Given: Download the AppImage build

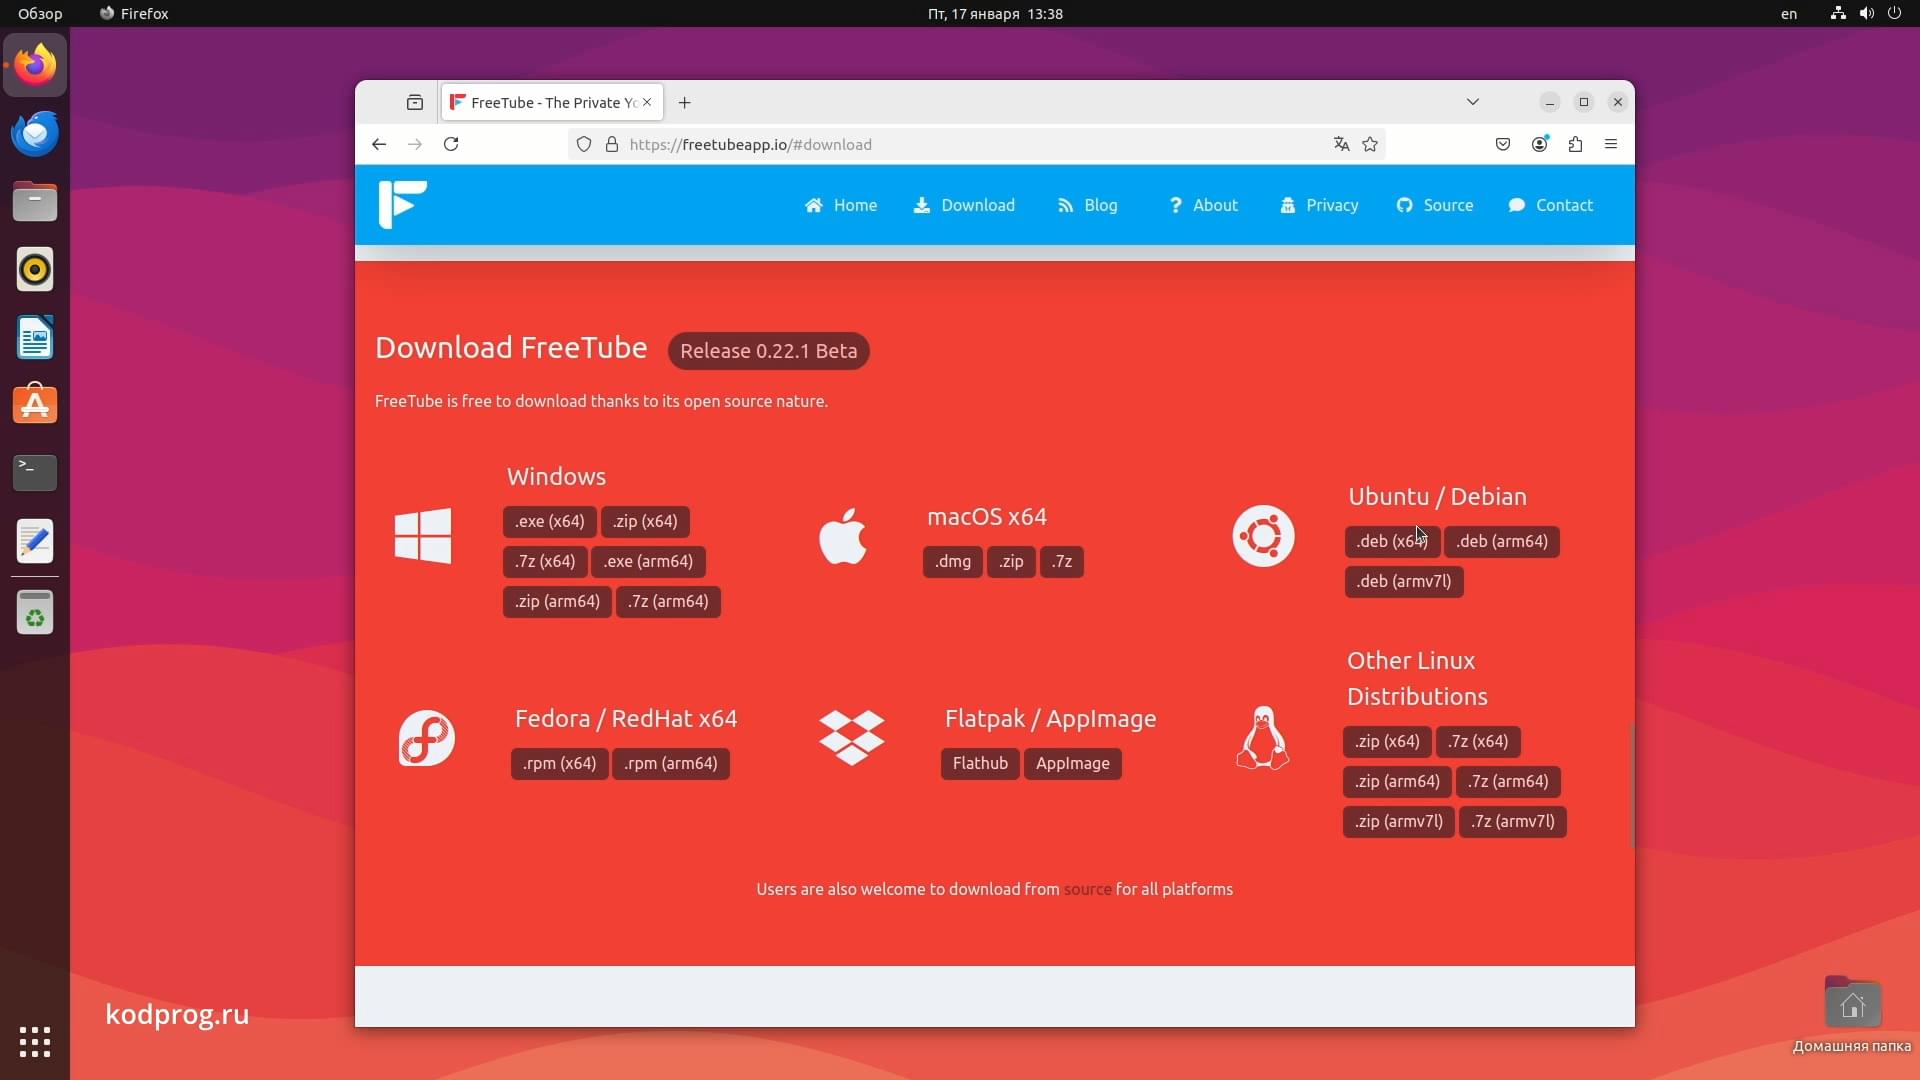Looking at the screenshot, I should click(1073, 763).
